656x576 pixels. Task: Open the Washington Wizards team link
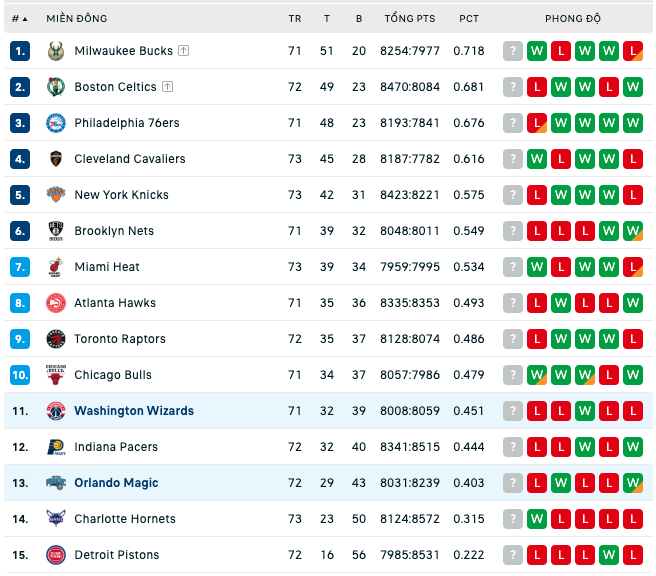coord(134,411)
